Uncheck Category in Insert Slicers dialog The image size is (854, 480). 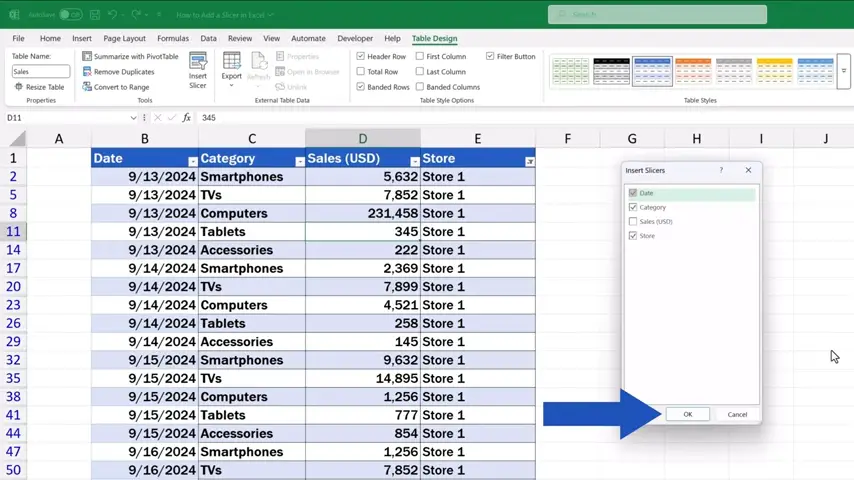[x=633, y=207]
